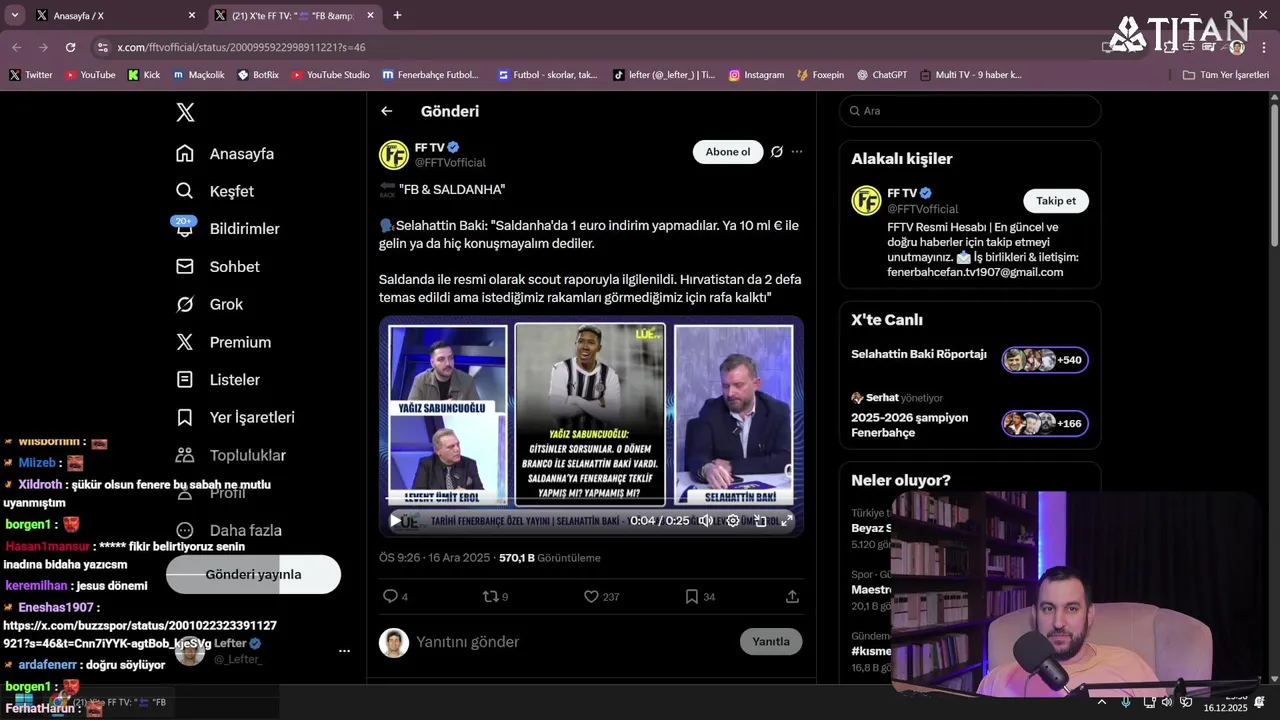This screenshot has height=720, width=1280.
Task: Open Anasayfa in the X sidebar
Action: pyautogui.click(x=225, y=154)
